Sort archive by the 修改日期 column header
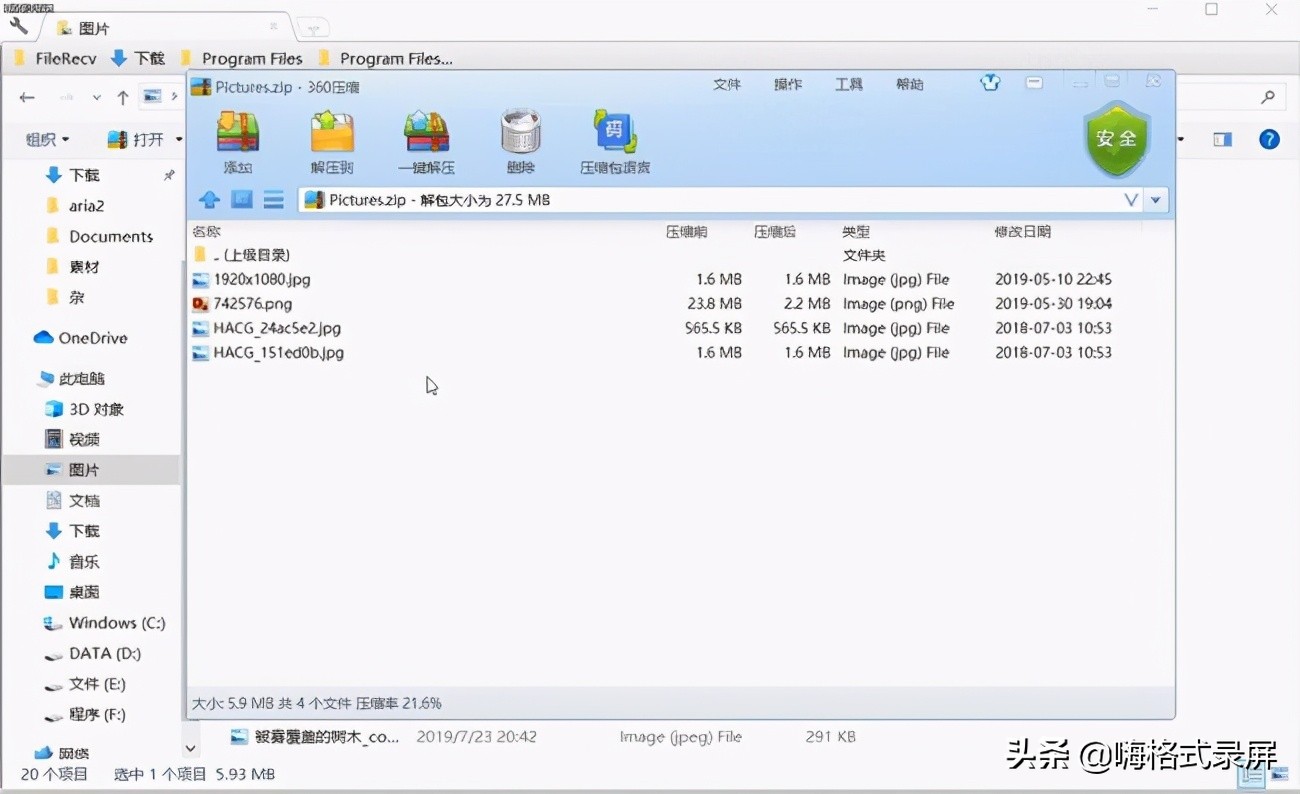 [x=1023, y=232]
